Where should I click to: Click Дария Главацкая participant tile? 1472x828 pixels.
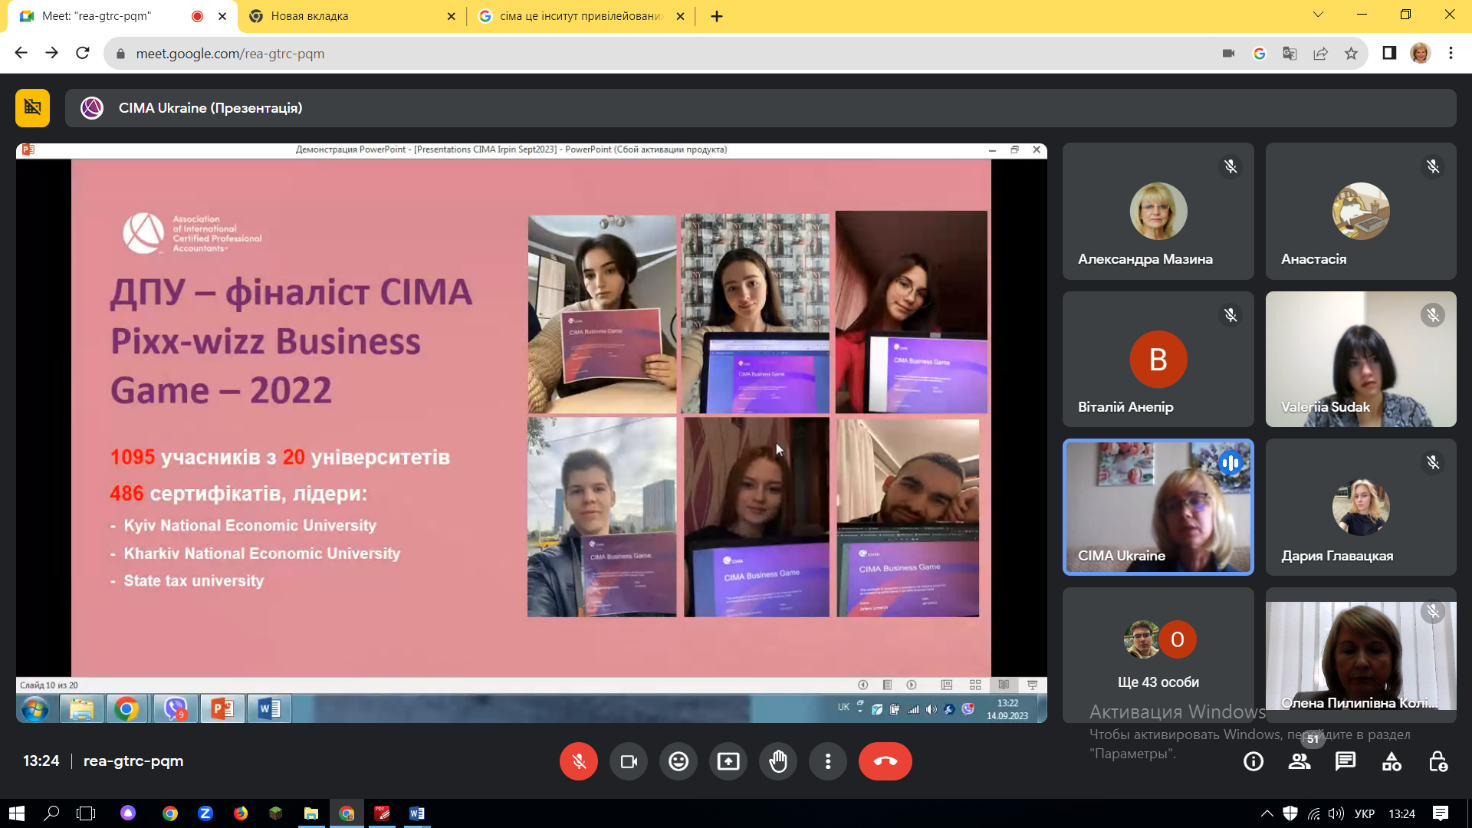click(x=1361, y=507)
